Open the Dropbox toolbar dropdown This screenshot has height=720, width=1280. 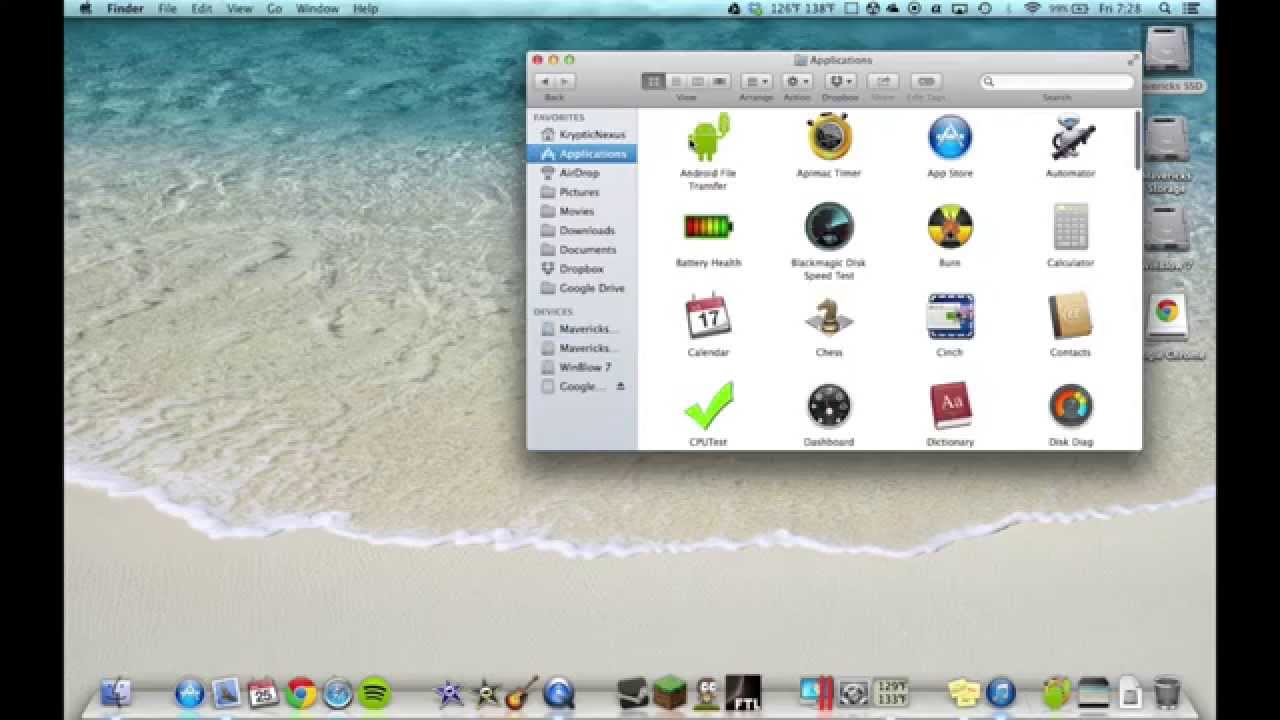pyautogui.click(x=840, y=81)
